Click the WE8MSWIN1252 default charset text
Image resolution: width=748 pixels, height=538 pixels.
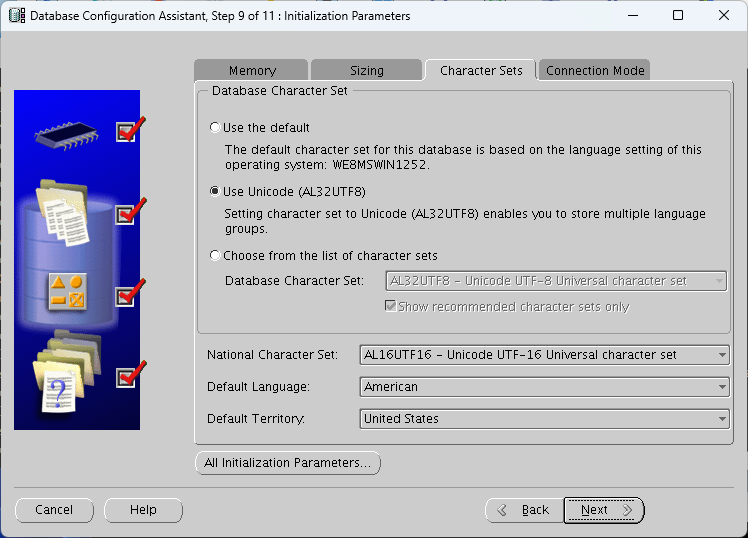[380, 165]
